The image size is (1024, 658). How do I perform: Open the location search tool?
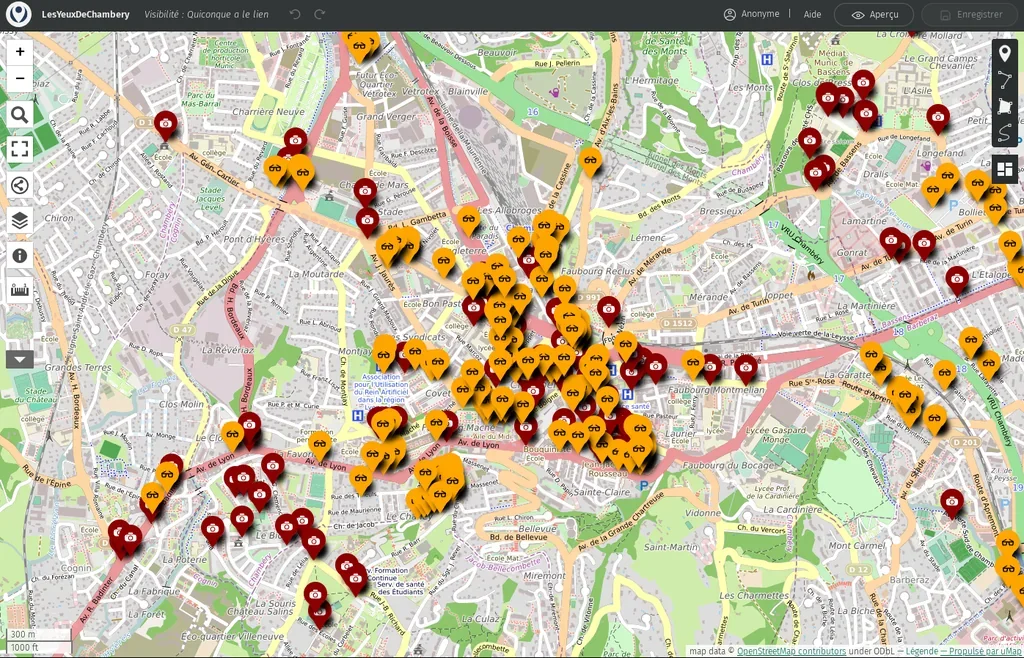(x=20, y=115)
